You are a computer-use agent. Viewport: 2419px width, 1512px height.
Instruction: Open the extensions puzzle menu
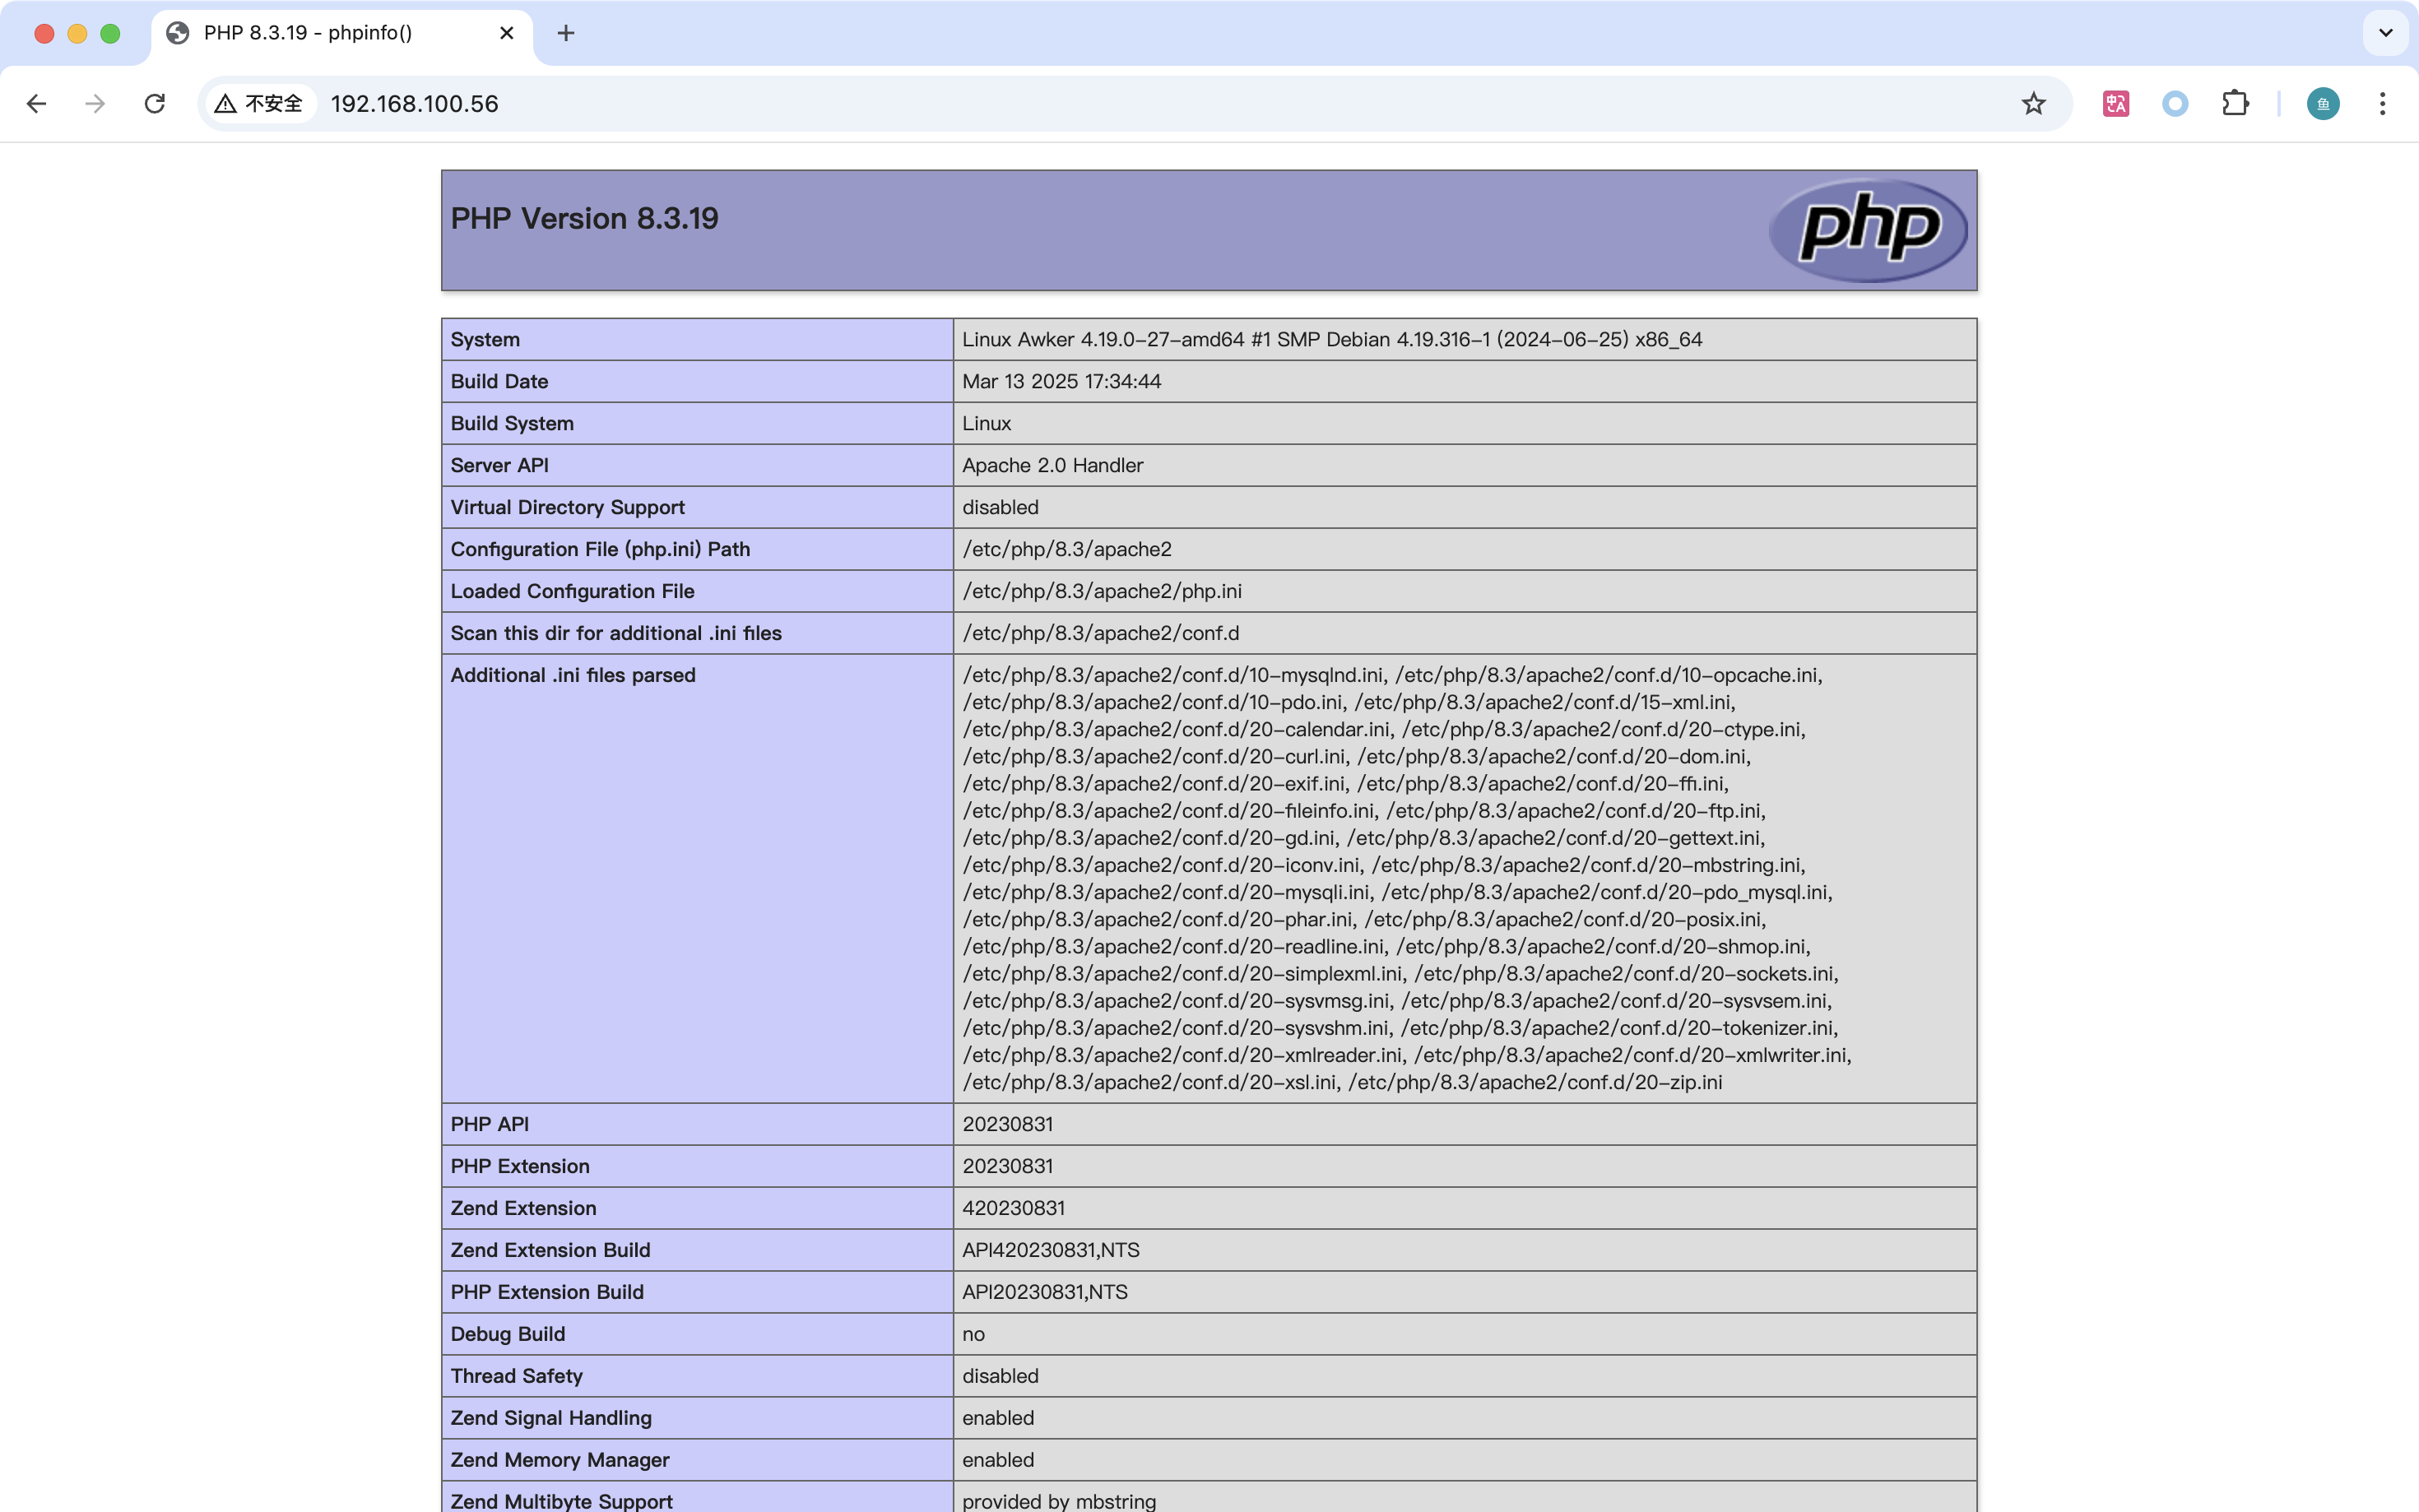[x=2235, y=104]
